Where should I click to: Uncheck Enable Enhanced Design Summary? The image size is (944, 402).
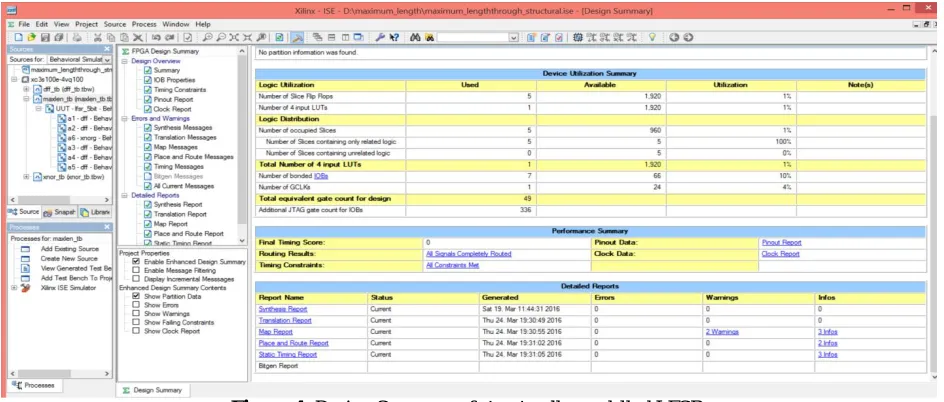[x=135, y=262]
